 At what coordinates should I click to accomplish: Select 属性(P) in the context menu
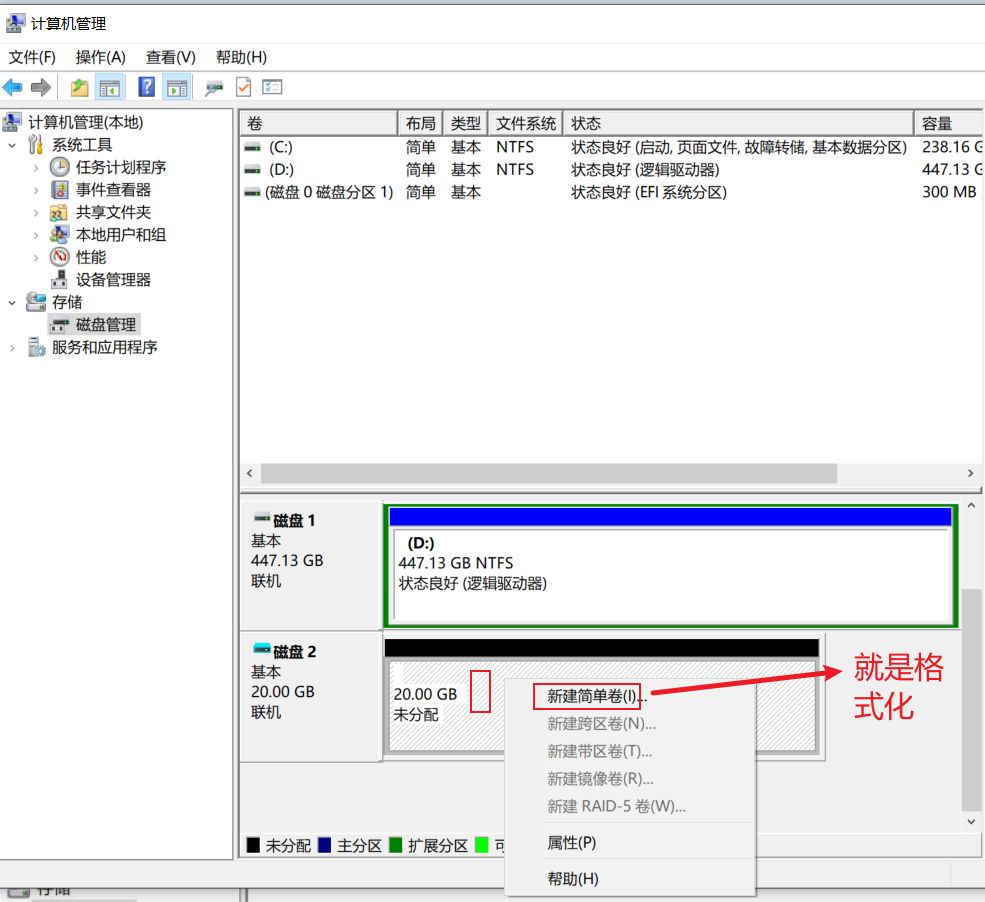(571, 843)
